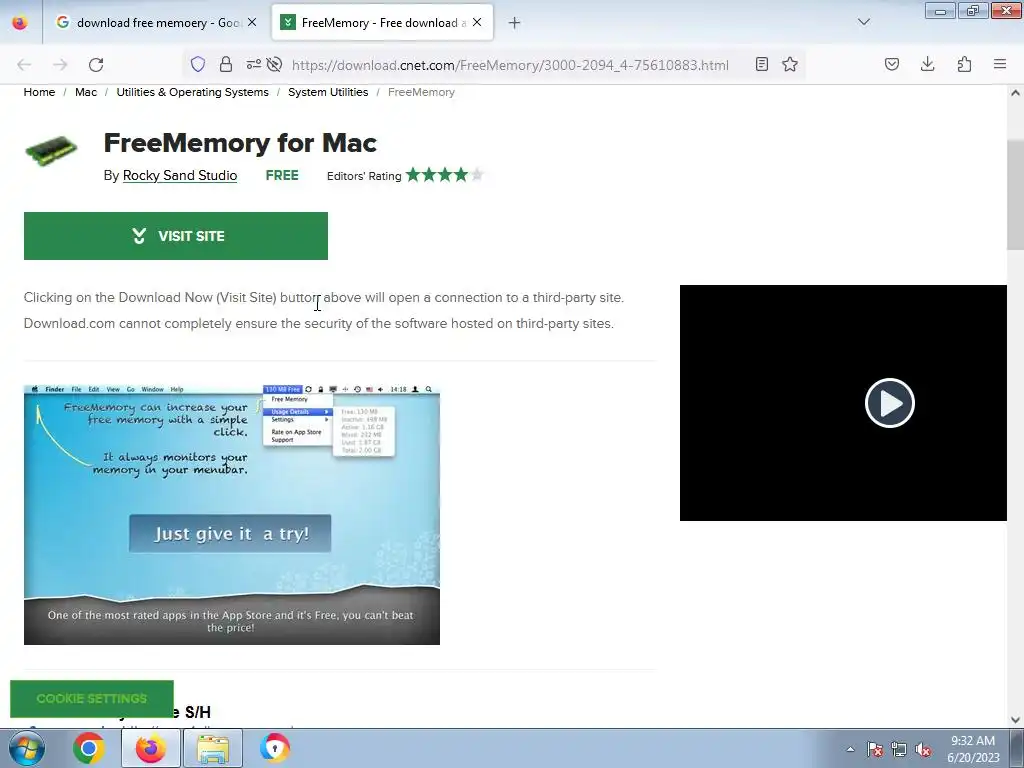Click the blocked autoplay indicator icon

click(x=275, y=64)
